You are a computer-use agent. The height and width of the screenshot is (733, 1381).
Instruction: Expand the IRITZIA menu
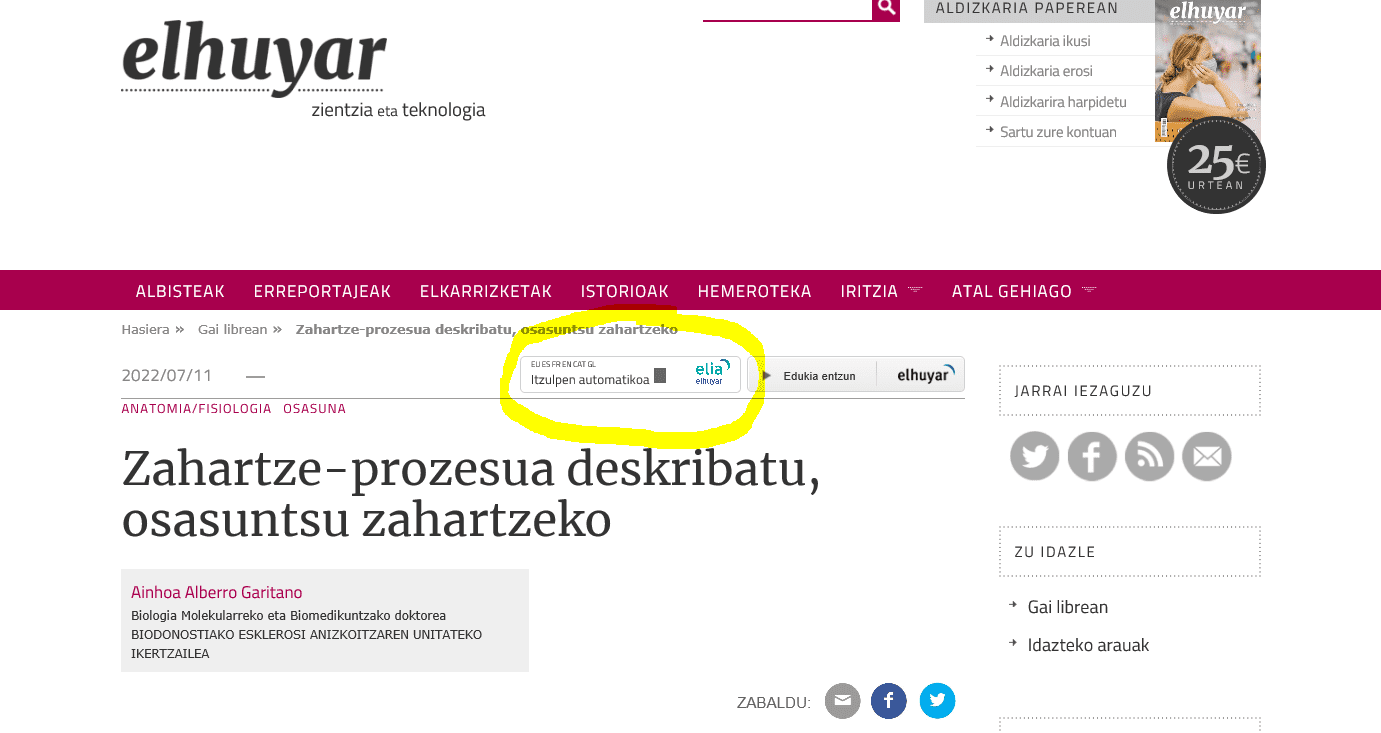pyautogui.click(x=881, y=291)
